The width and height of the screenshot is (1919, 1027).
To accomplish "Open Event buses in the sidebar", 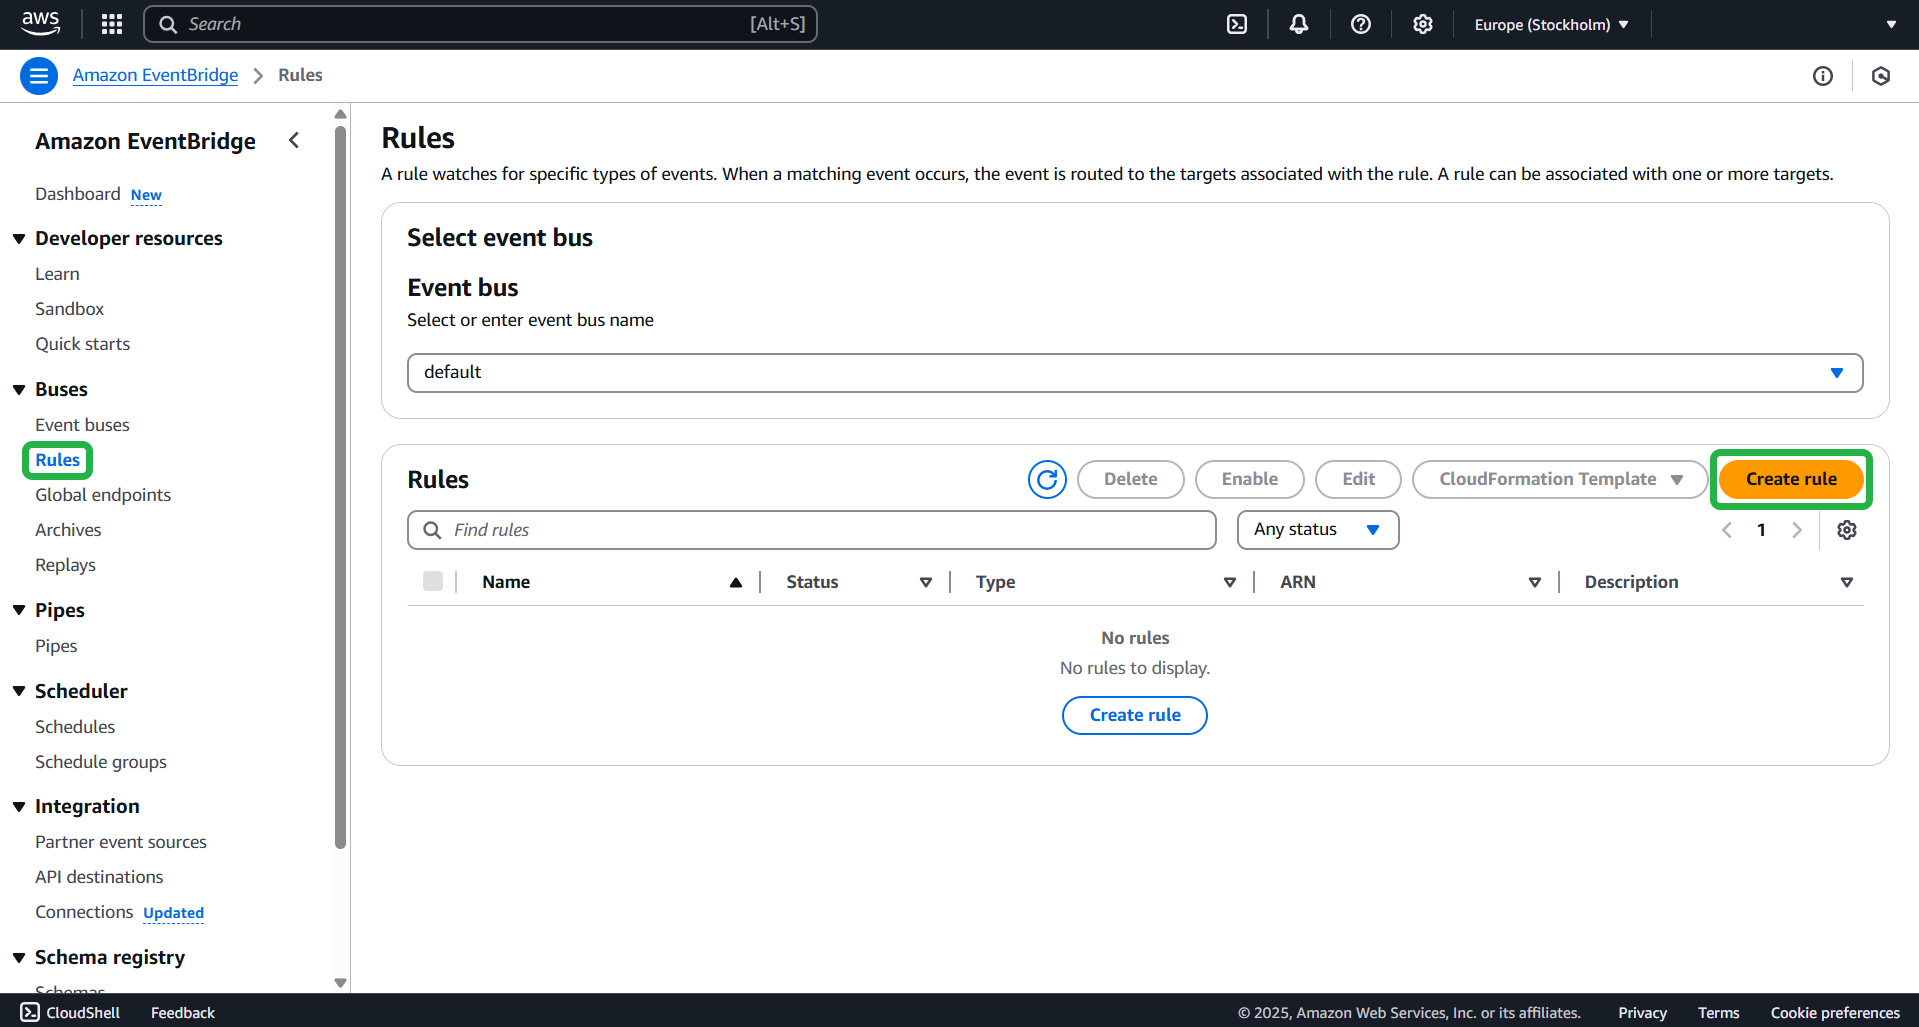I will click(x=82, y=425).
